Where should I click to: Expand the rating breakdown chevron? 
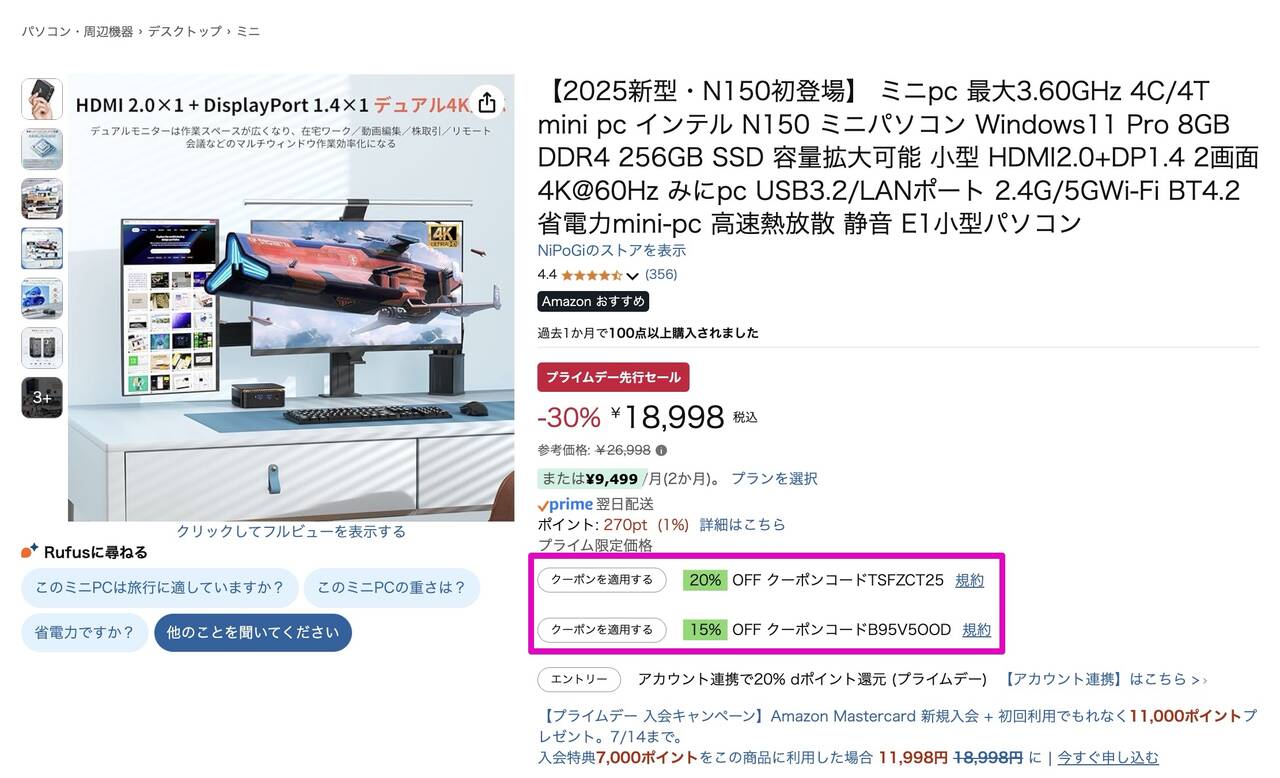(632, 276)
